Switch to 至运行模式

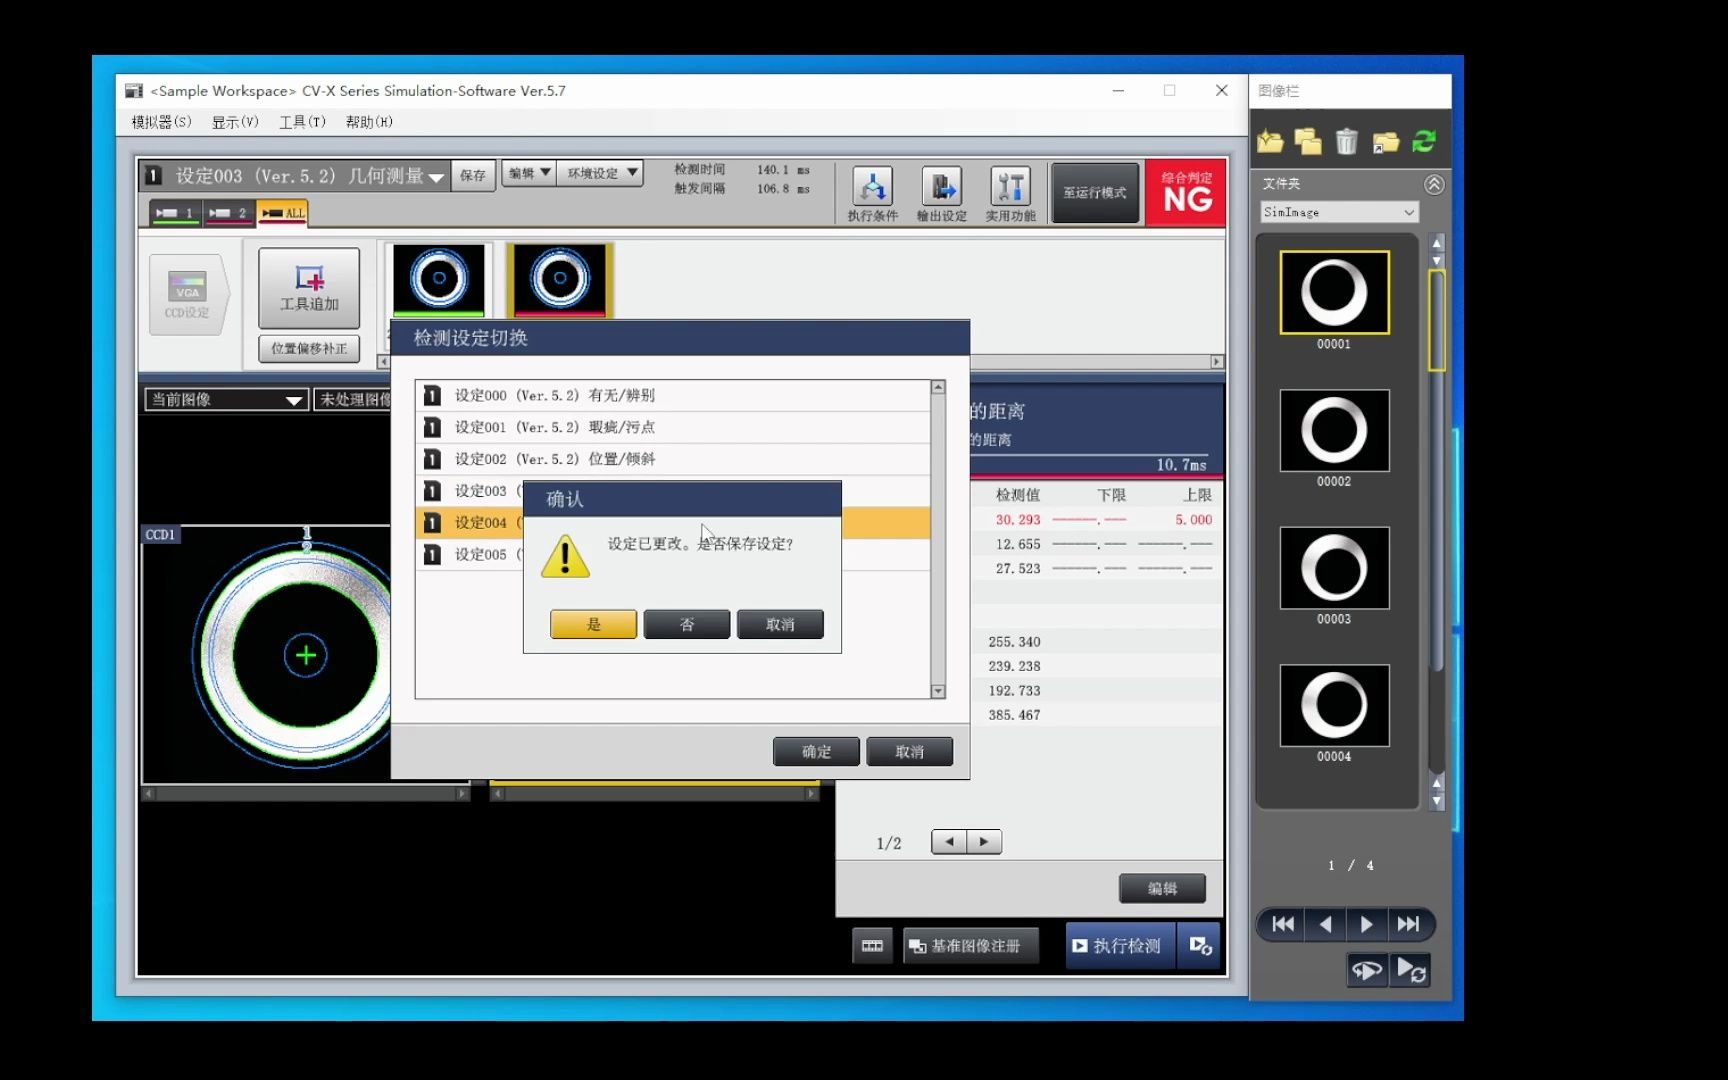pos(1095,193)
